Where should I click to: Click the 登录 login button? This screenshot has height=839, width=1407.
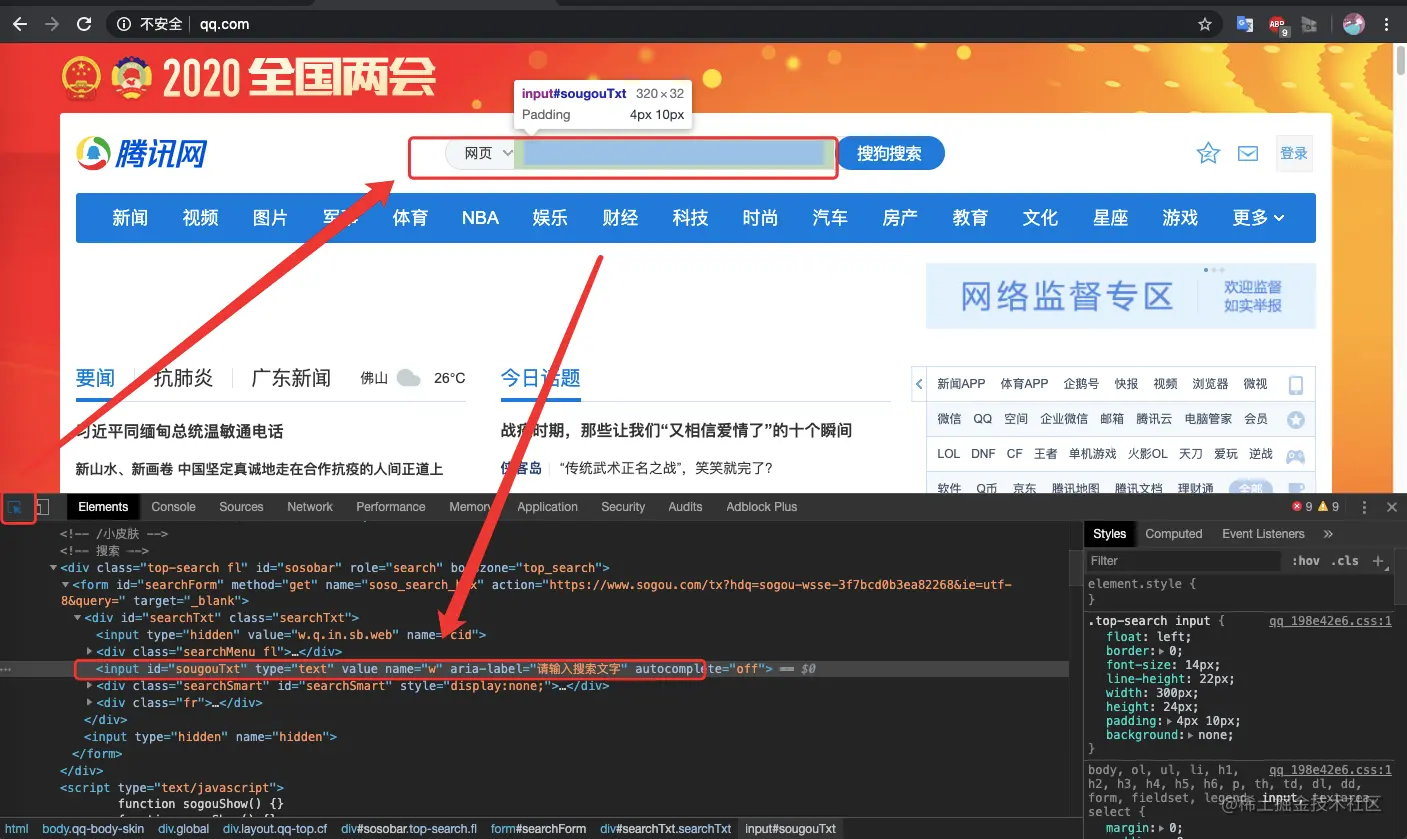click(1294, 153)
